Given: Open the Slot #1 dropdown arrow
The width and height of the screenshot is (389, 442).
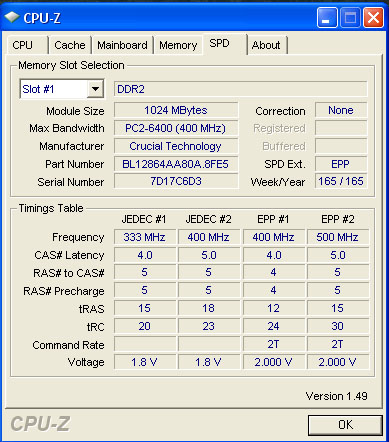Looking at the screenshot, I should (95, 89).
